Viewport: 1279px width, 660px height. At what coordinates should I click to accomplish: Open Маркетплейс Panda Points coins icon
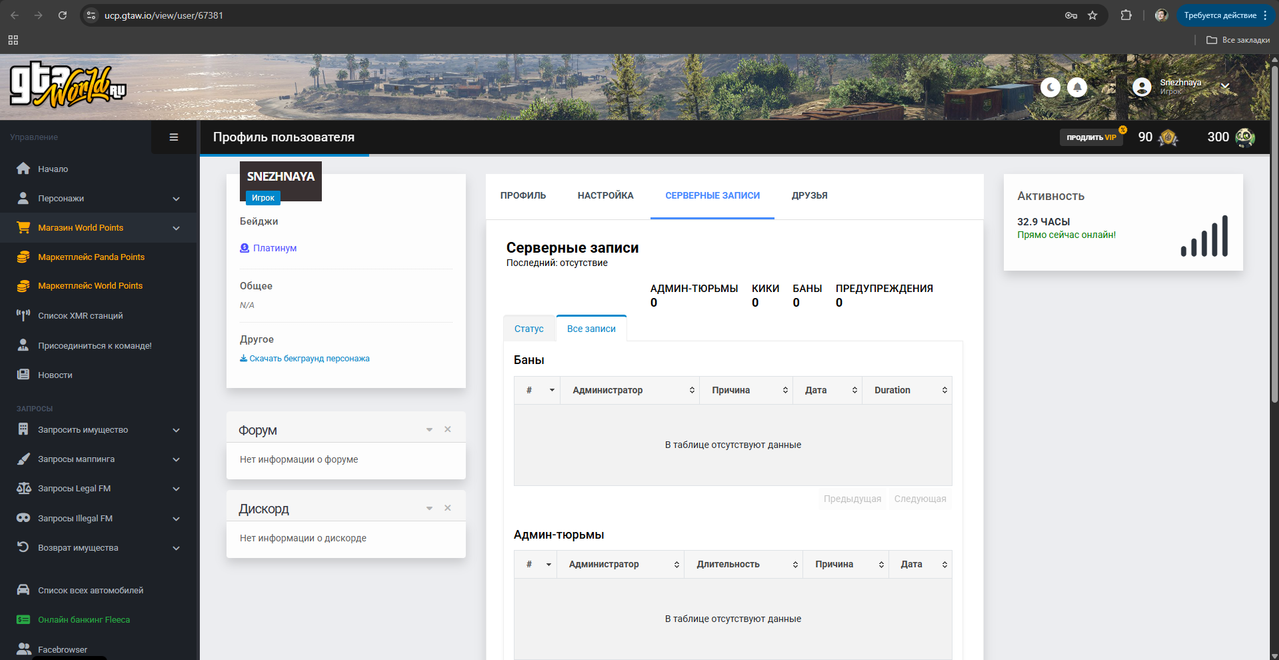coord(23,257)
